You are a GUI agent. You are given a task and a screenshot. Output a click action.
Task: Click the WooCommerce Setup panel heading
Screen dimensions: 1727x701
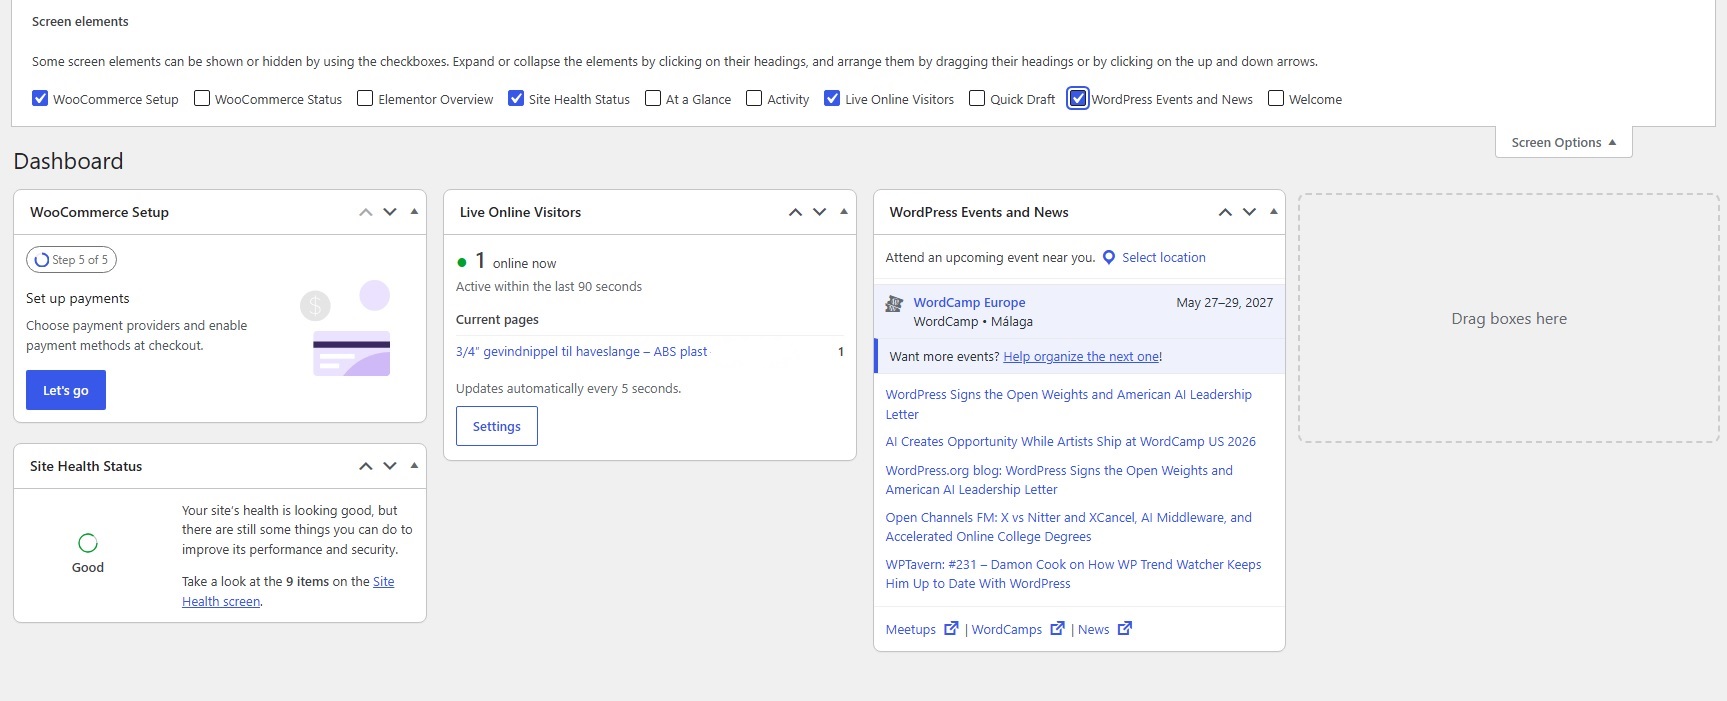point(99,212)
